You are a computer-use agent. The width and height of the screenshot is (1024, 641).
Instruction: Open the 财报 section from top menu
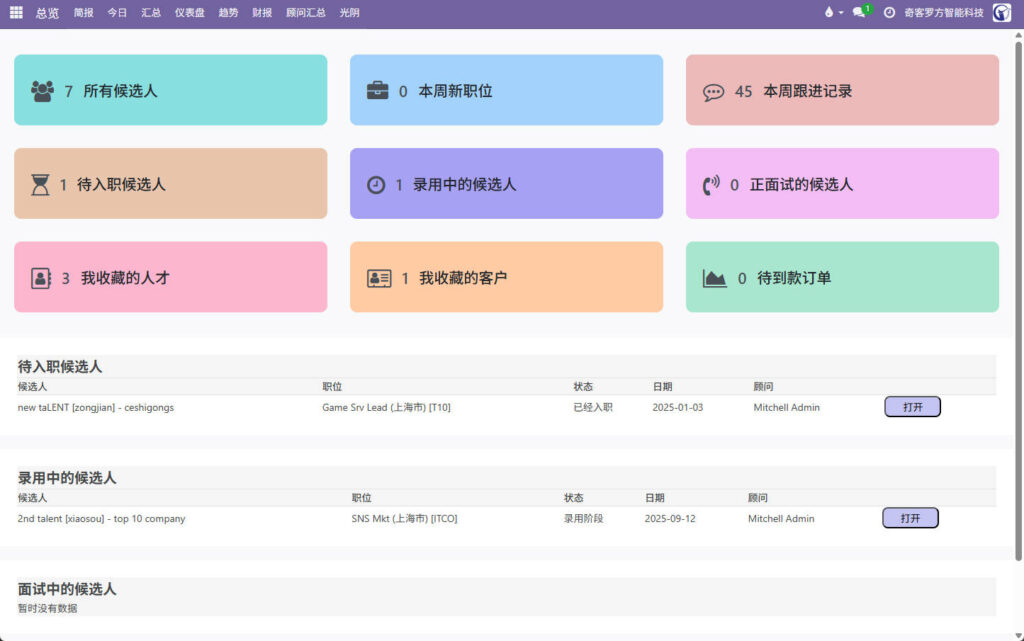262,12
